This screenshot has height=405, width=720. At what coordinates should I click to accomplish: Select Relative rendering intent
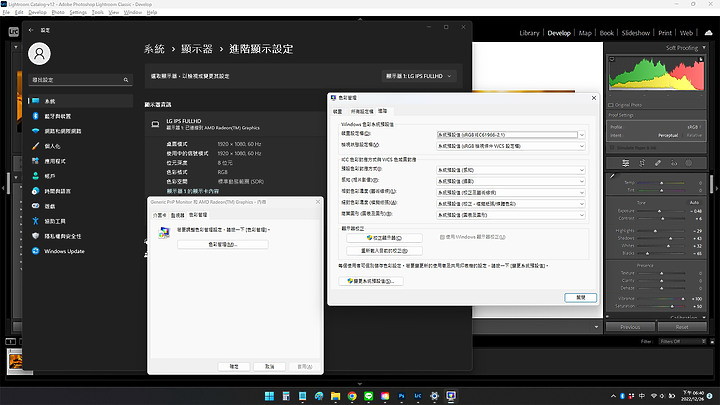(x=694, y=135)
